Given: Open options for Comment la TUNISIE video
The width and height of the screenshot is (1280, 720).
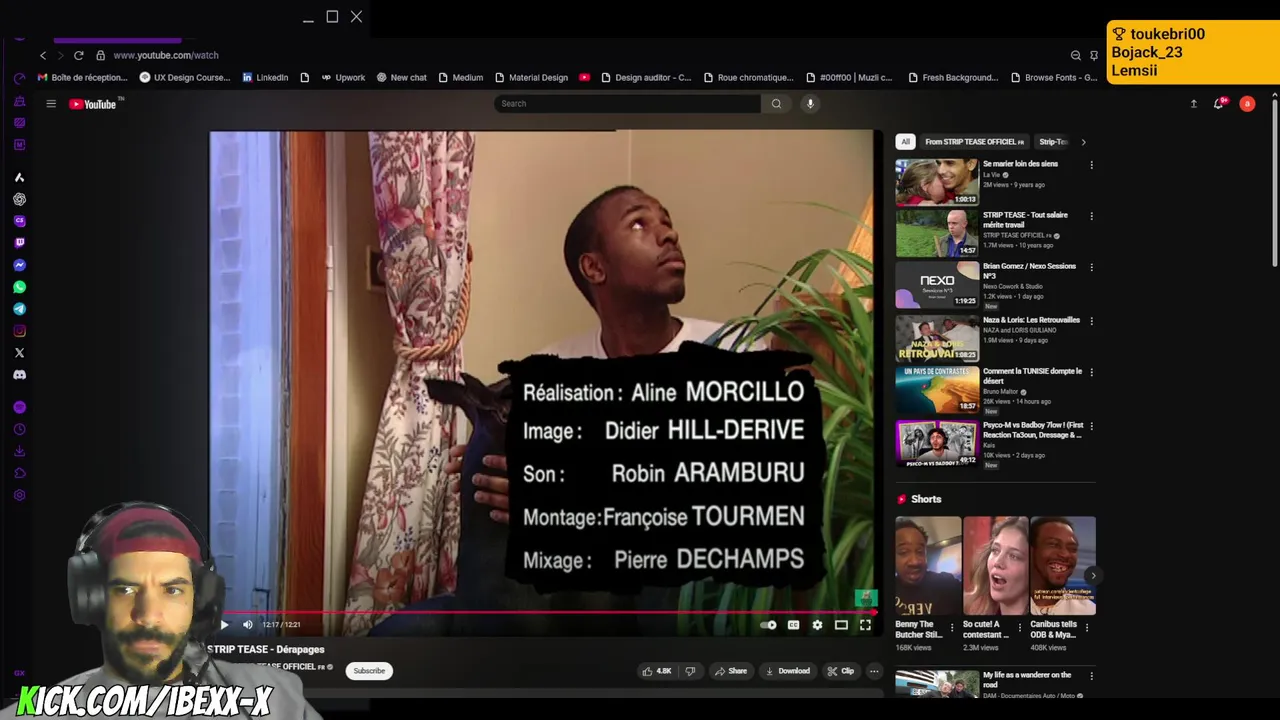Looking at the screenshot, I should click(1091, 372).
